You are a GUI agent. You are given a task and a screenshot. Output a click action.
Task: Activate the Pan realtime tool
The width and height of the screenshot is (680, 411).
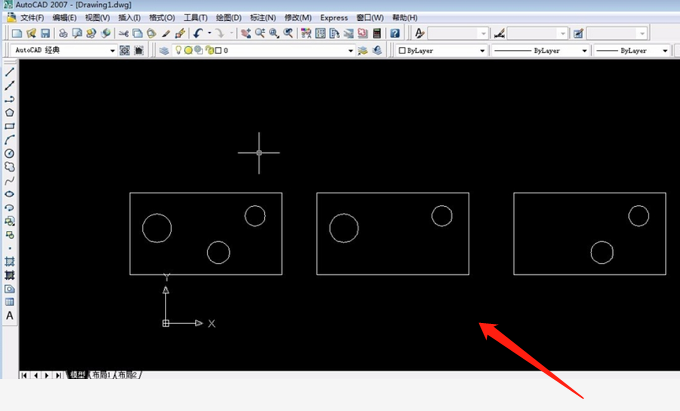(x=246, y=33)
